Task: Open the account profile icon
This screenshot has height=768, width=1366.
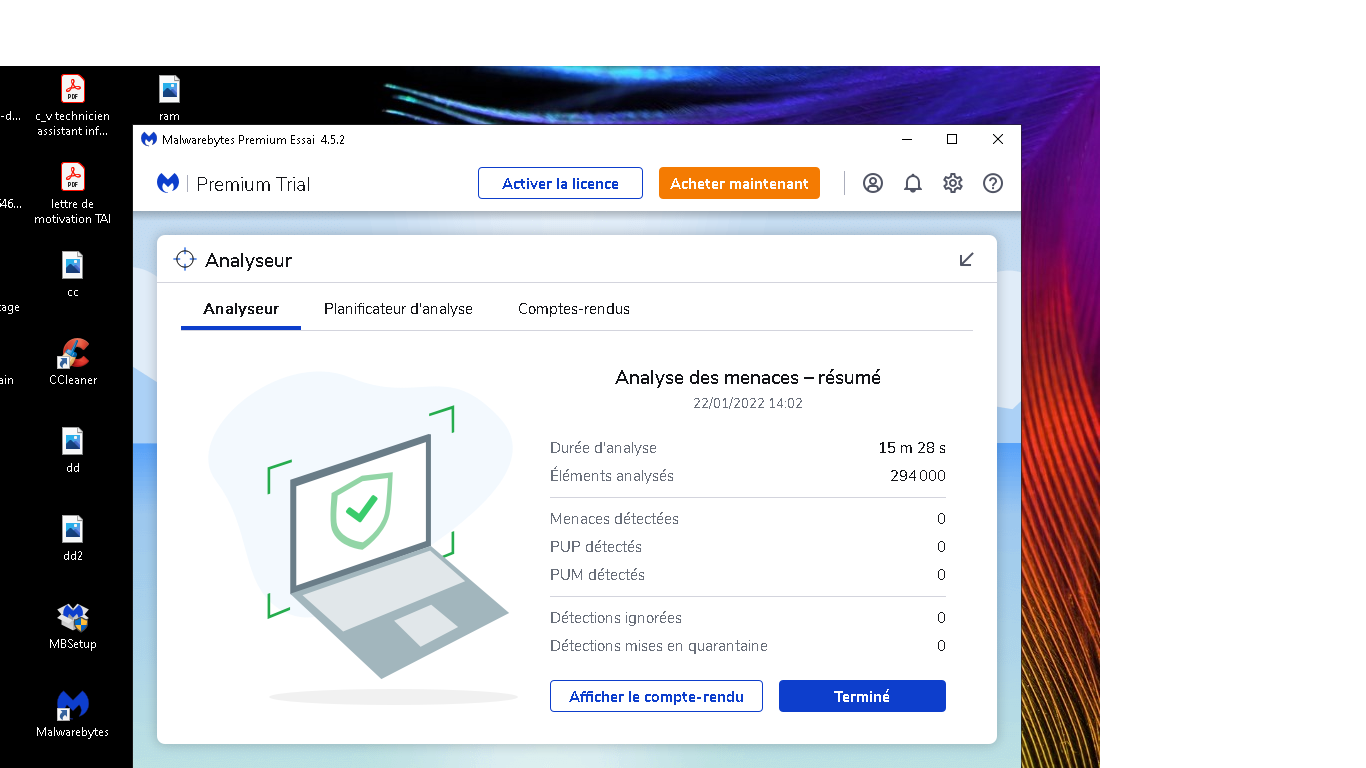Action: (x=873, y=183)
